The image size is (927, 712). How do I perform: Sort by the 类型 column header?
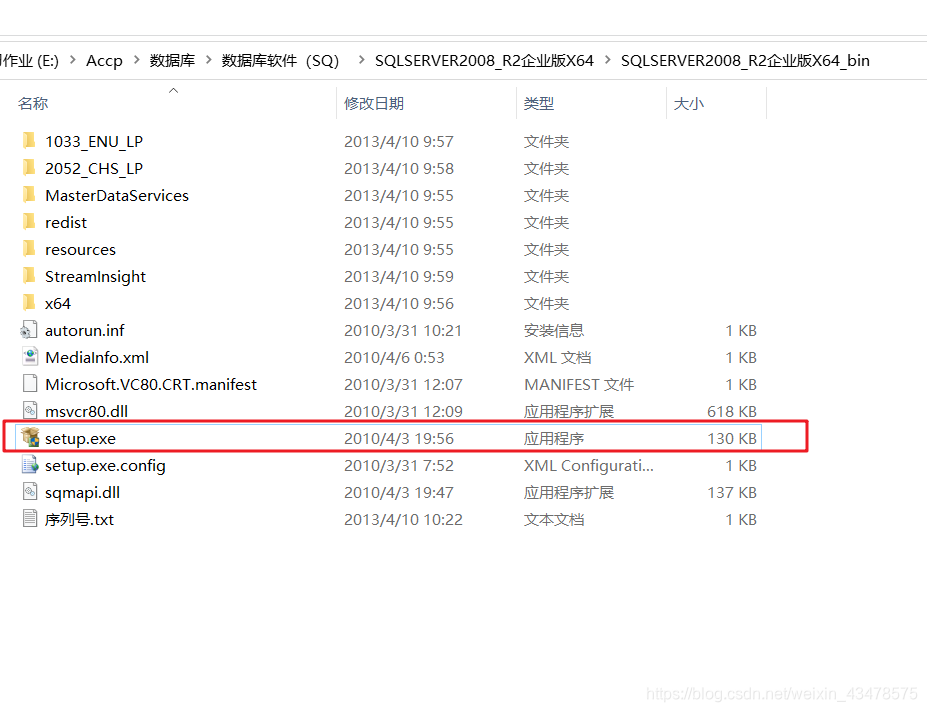(539, 103)
